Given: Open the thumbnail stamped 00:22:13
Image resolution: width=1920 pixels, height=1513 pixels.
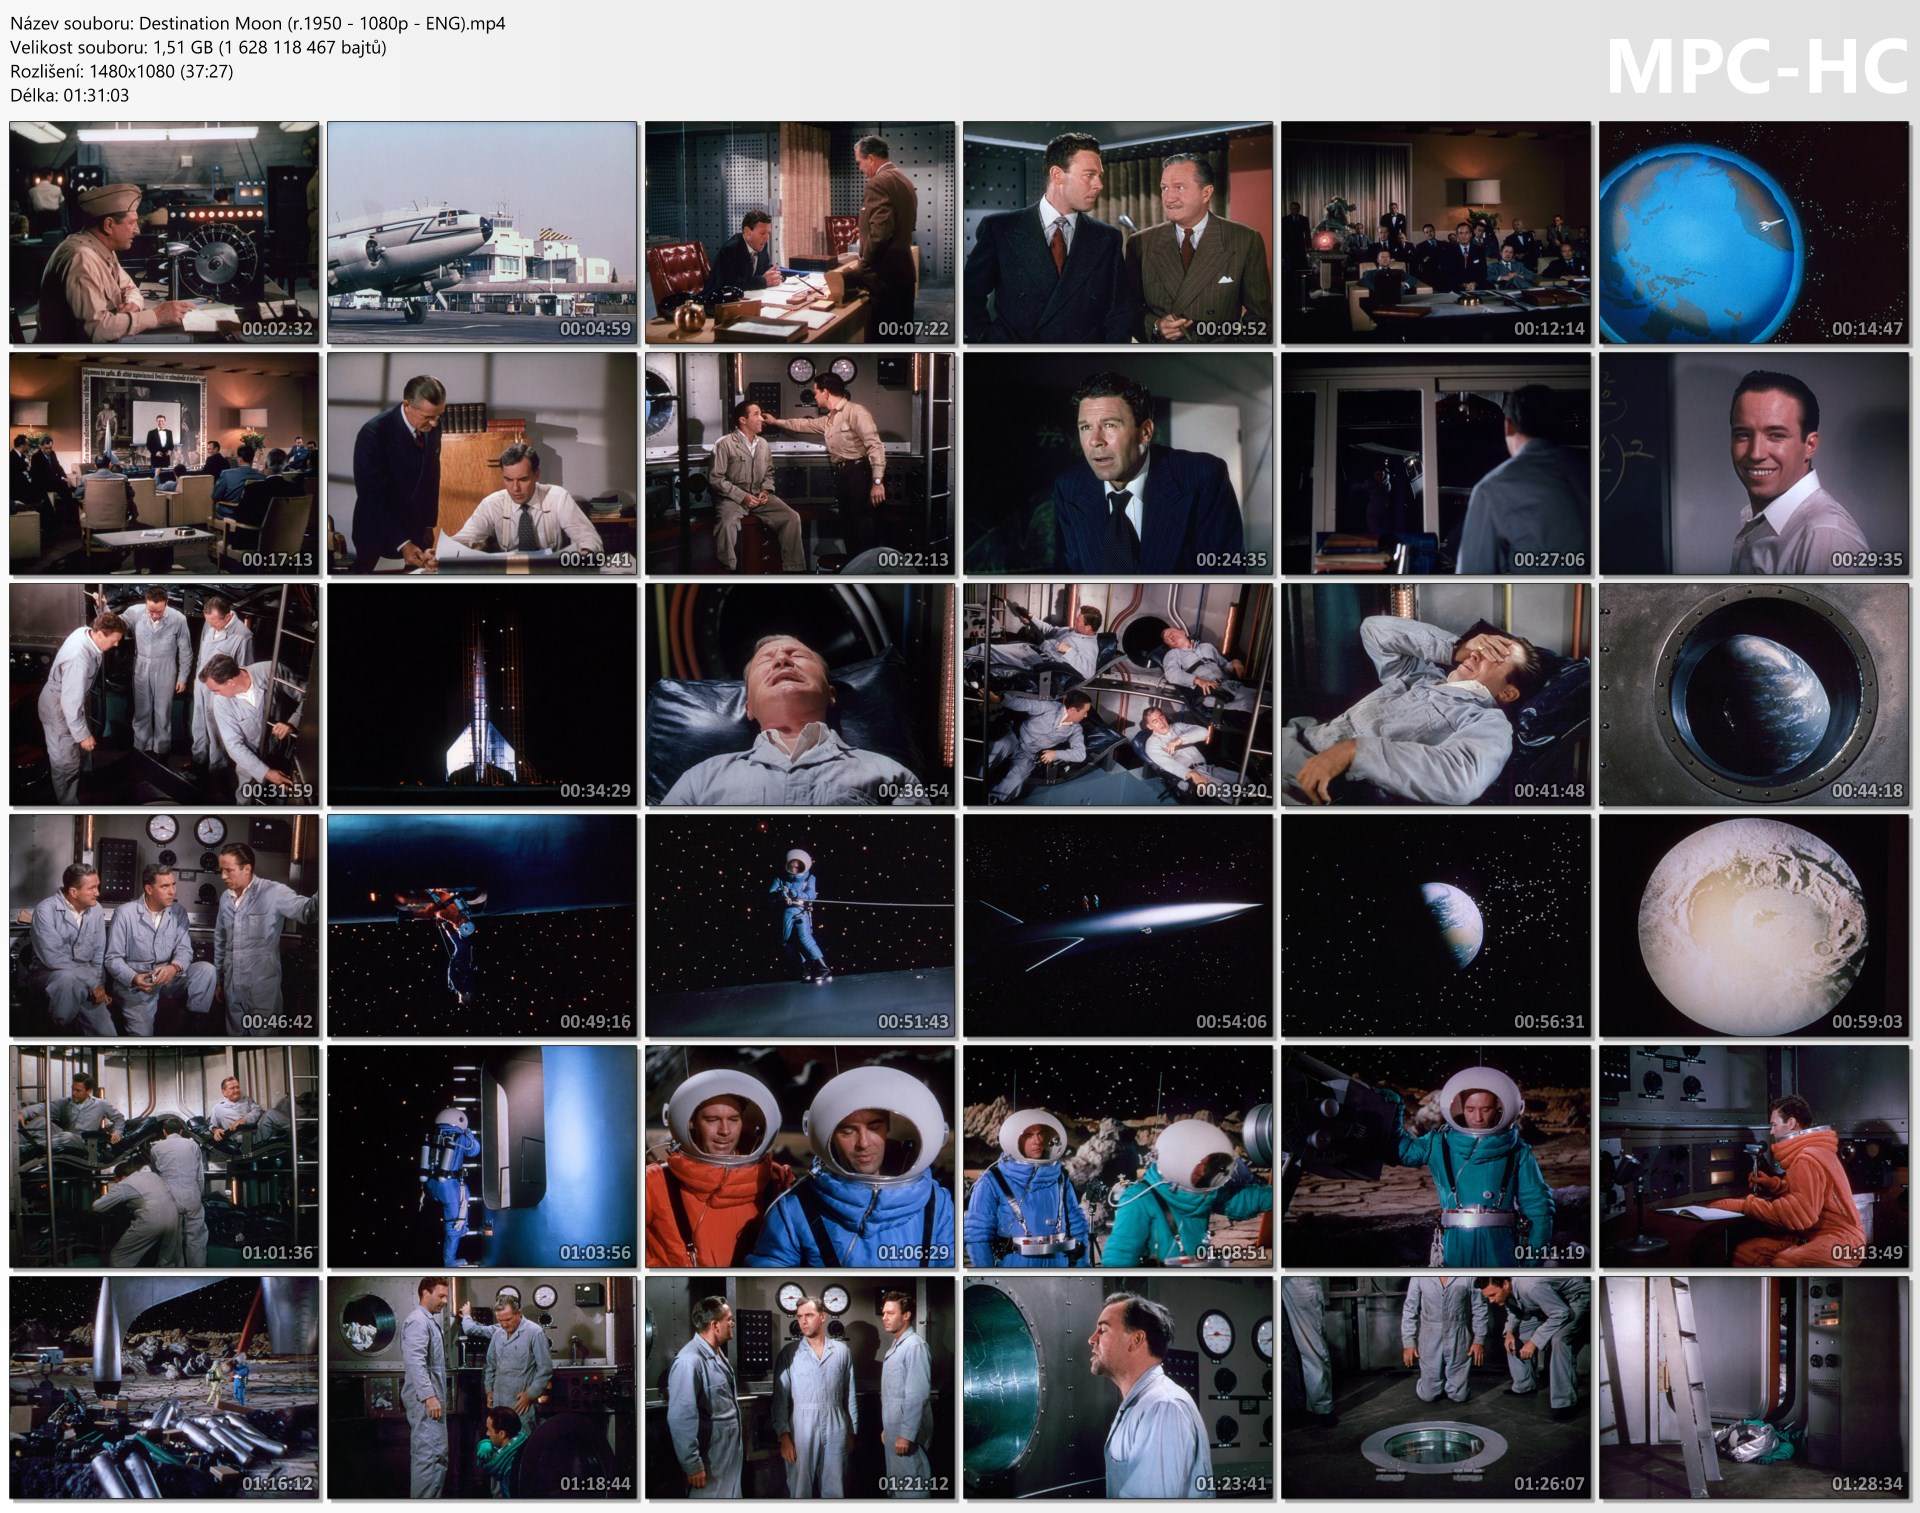Looking at the screenshot, I should (800, 464).
